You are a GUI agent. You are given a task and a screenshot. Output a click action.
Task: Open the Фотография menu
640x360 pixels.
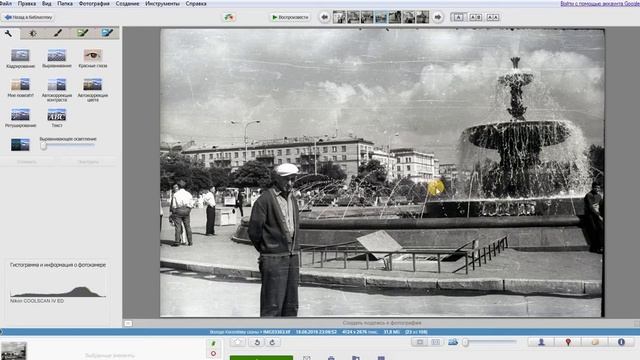(94, 4)
